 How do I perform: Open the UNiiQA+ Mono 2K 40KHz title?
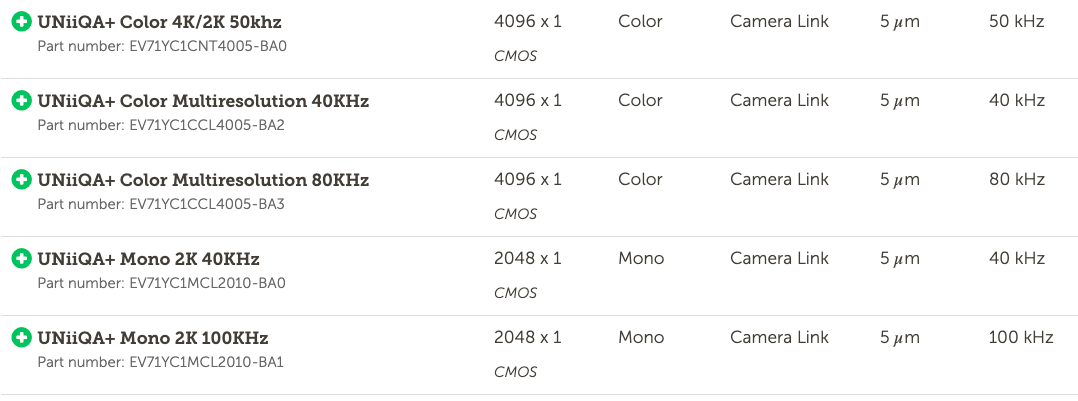[x=148, y=259]
